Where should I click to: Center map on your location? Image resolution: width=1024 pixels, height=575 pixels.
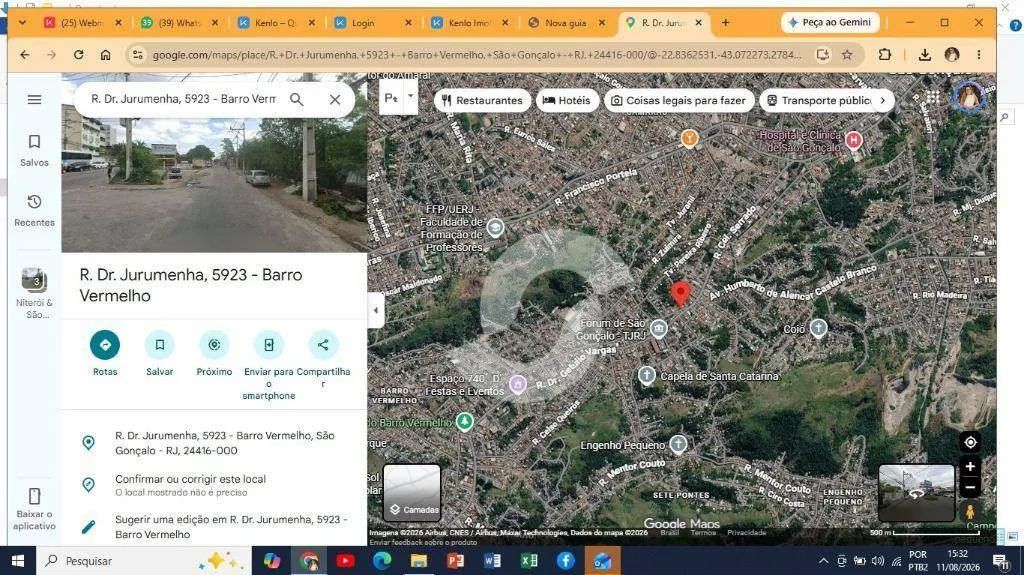(x=970, y=442)
